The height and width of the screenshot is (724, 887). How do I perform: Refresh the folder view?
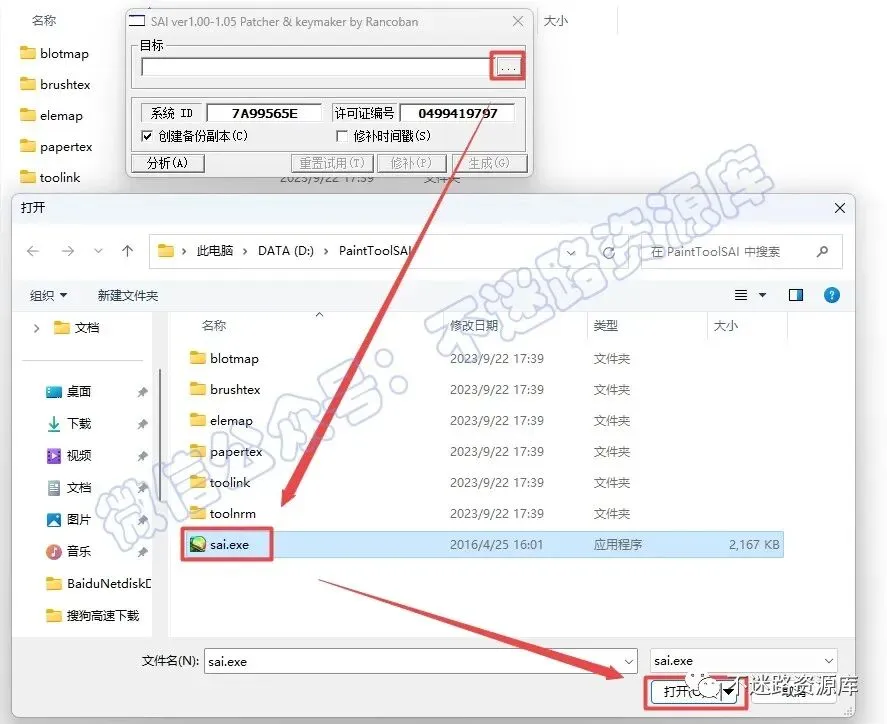point(609,252)
